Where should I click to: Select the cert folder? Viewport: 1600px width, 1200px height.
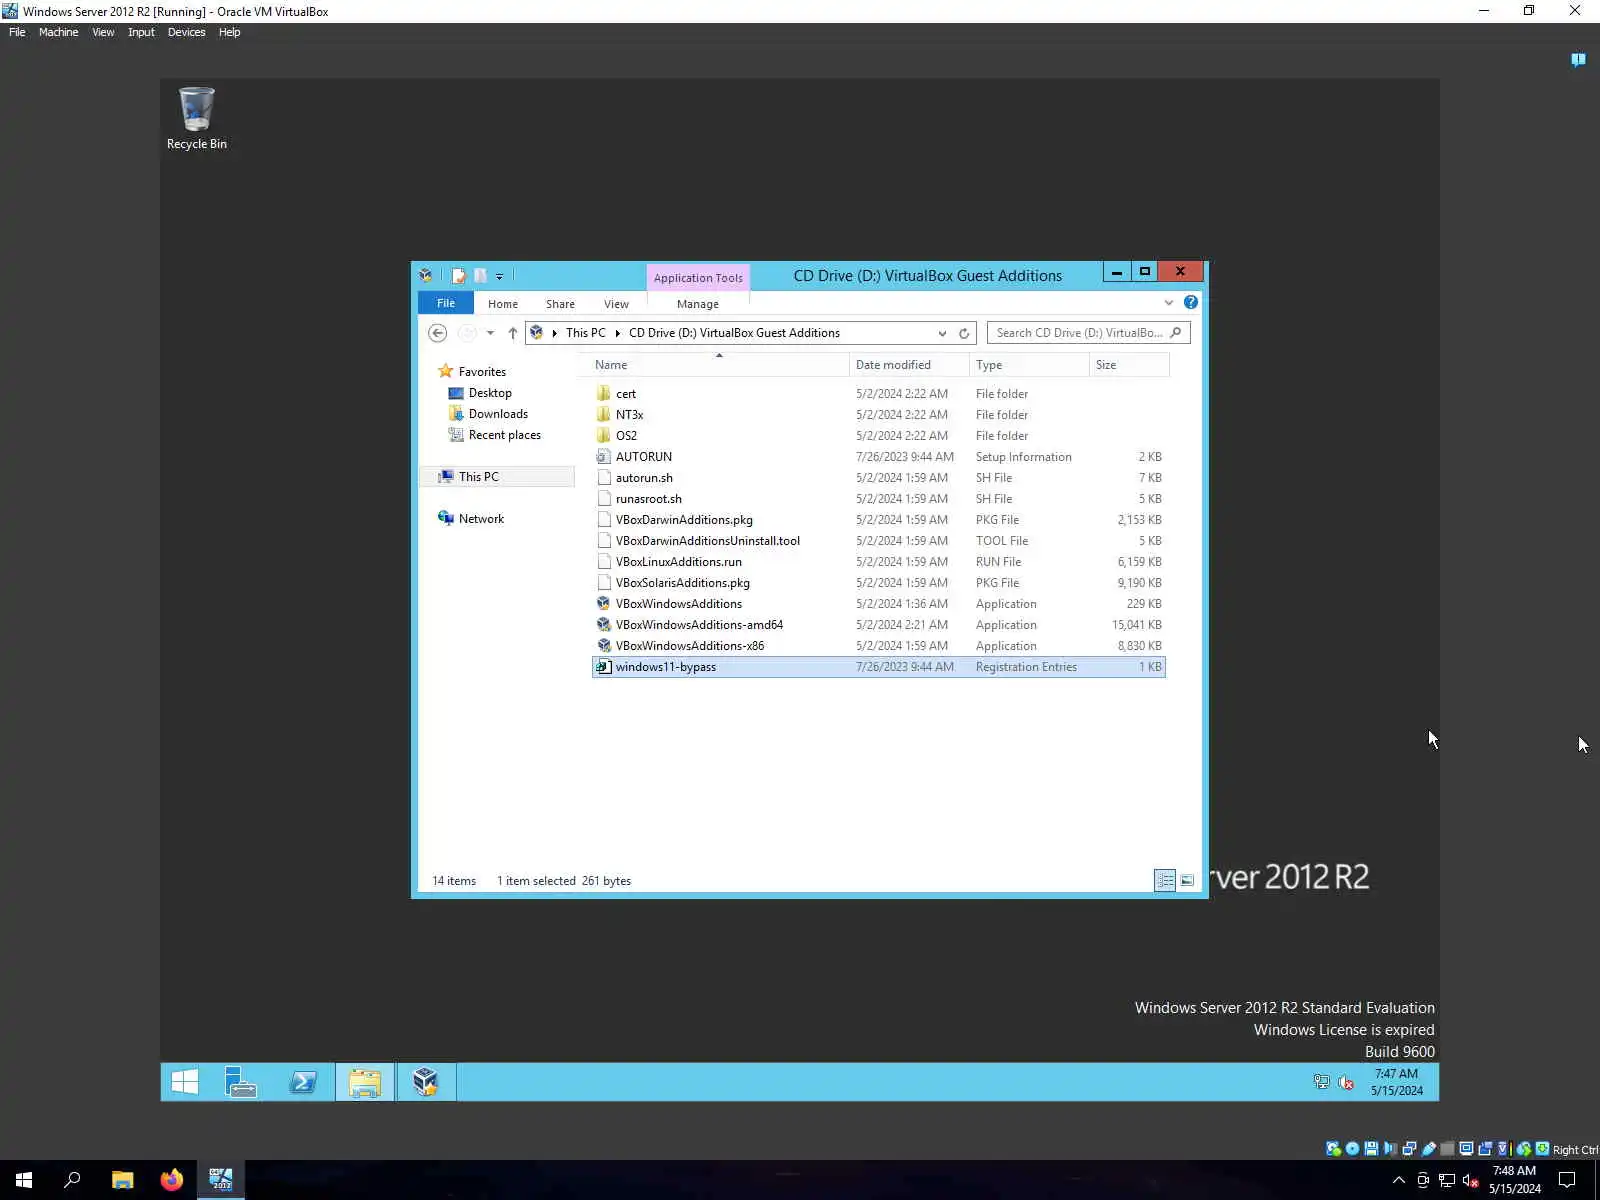(879, 394)
